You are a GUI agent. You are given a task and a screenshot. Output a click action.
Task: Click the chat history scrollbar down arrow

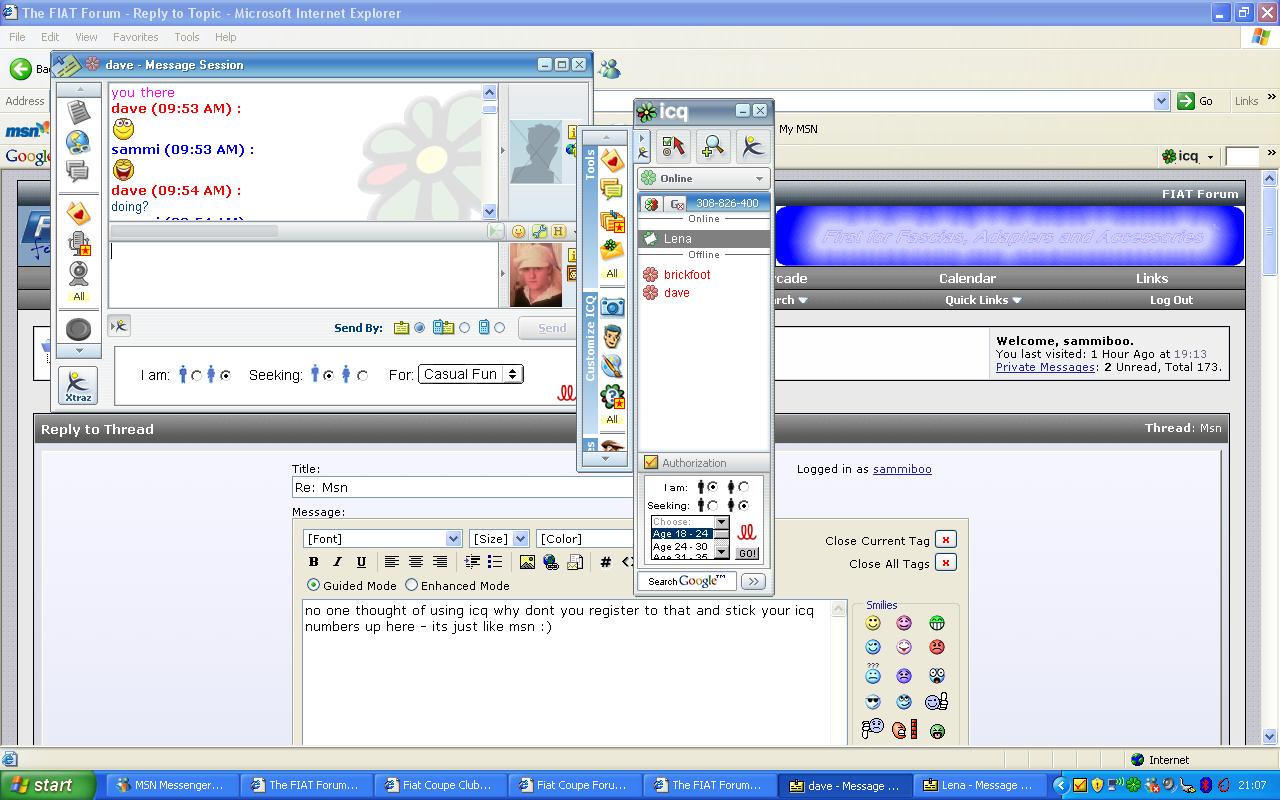(489, 210)
